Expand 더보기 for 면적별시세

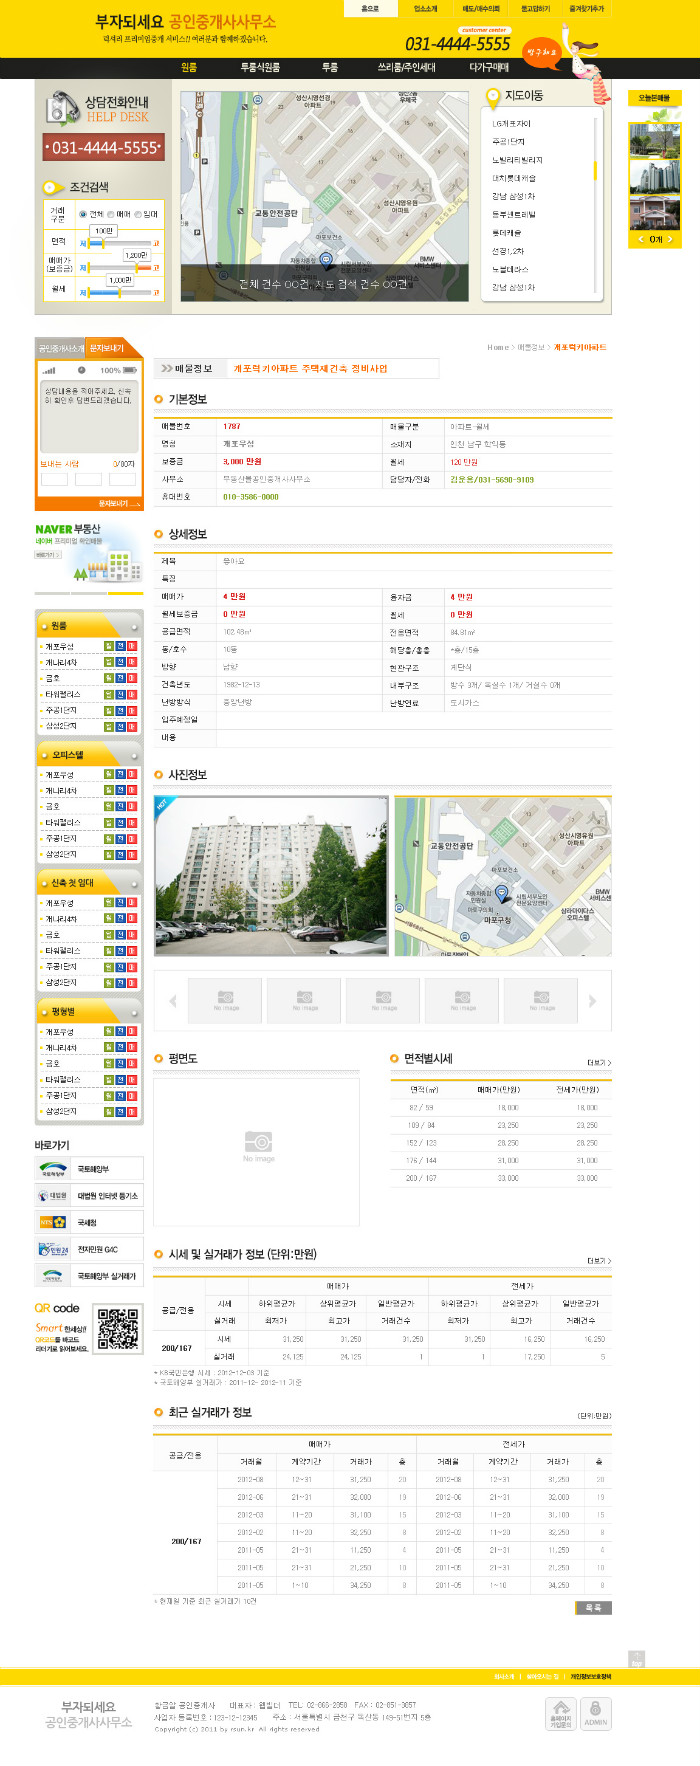(x=599, y=1062)
